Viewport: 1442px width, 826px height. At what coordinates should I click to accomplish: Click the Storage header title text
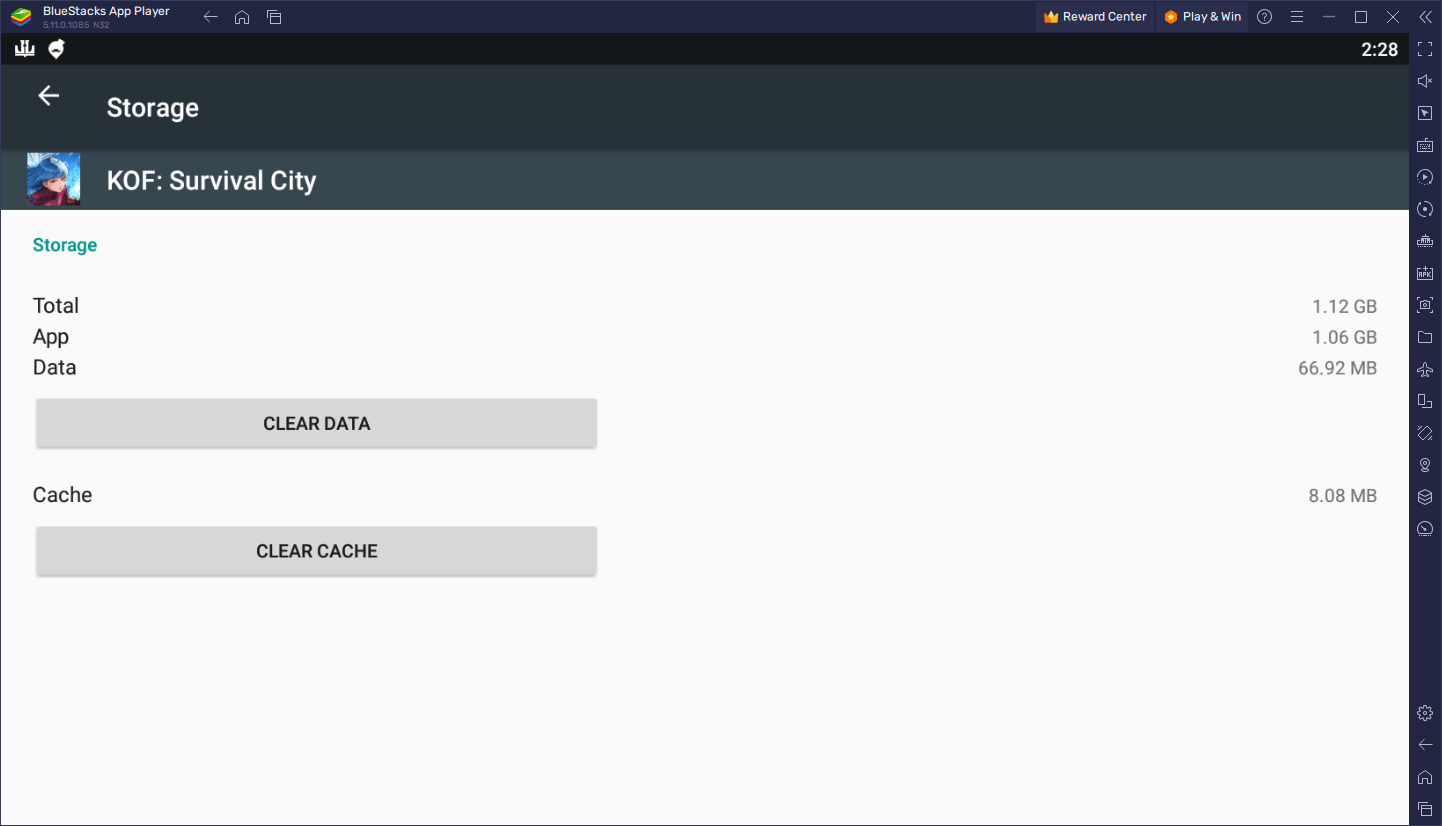152,108
